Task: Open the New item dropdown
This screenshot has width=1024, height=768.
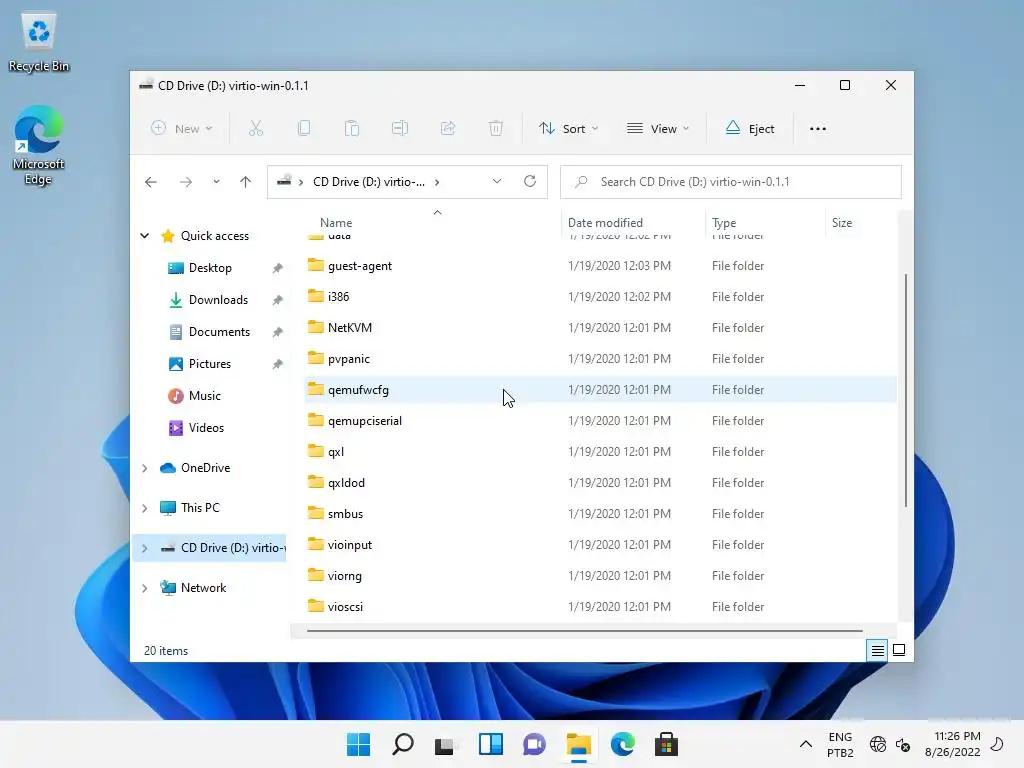Action: [182, 129]
